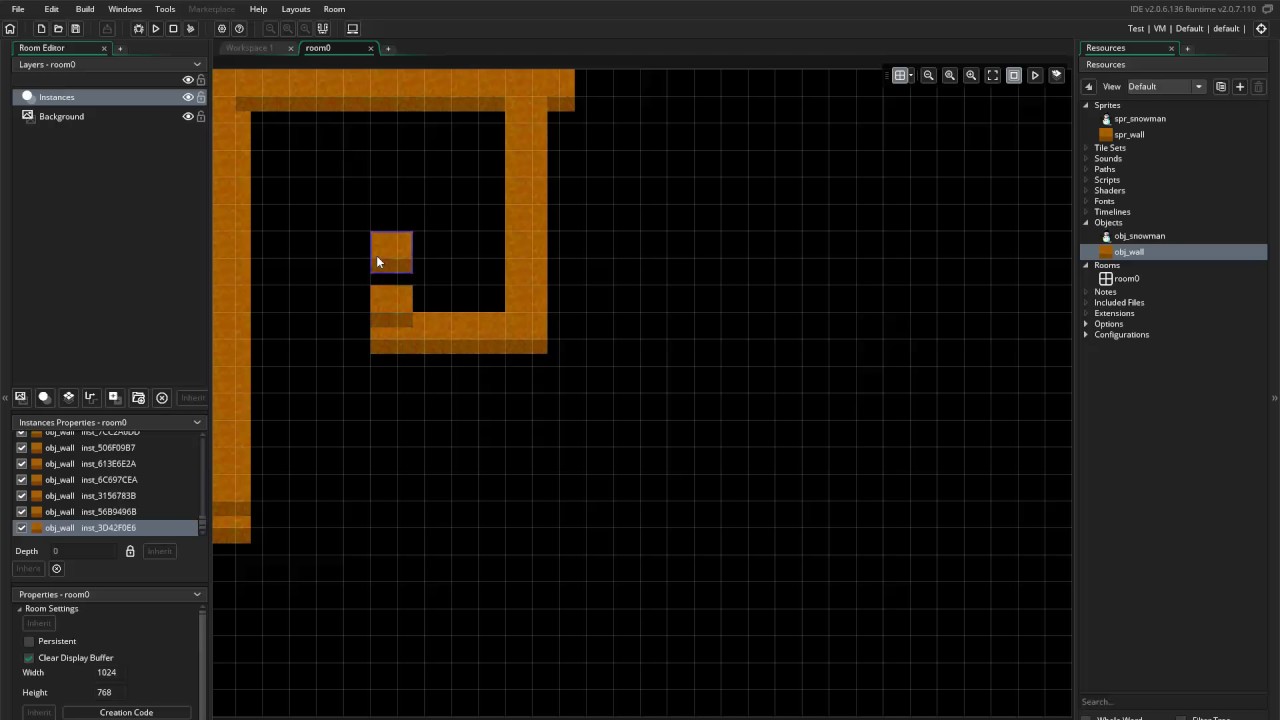Open grid options dropdown arrow
Screen dimensions: 1280x720
(x=911, y=76)
